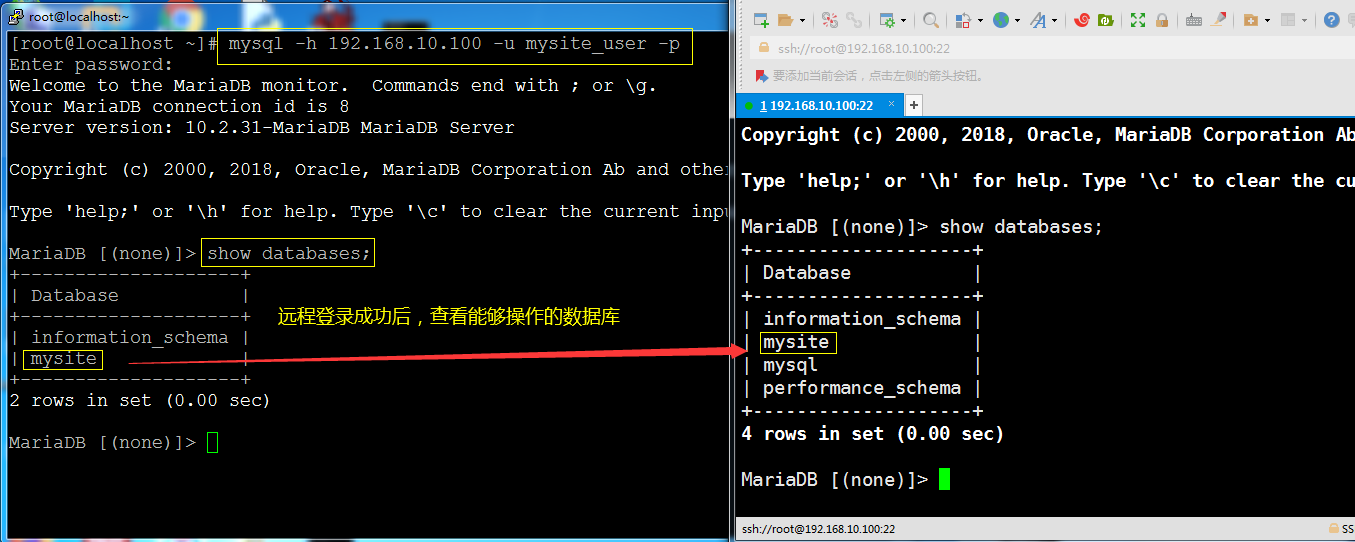Click the Xshell status bar ssh address
Viewport: 1355px width, 542px height.
[818, 529]
